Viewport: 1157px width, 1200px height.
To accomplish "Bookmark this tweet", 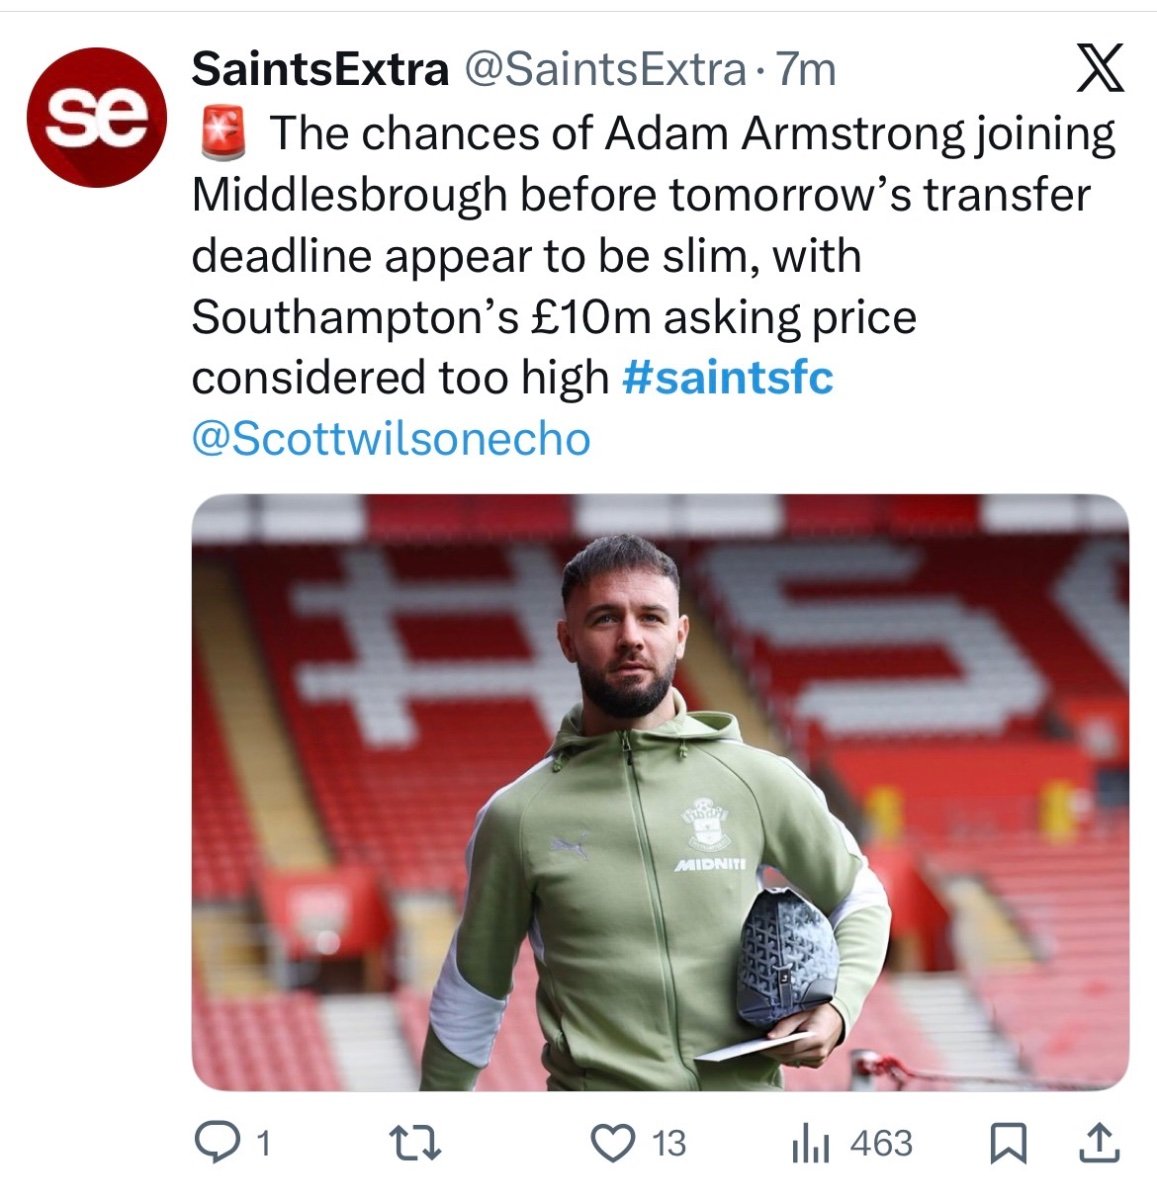I will pyautogui.click(x=1008, y=1143).
